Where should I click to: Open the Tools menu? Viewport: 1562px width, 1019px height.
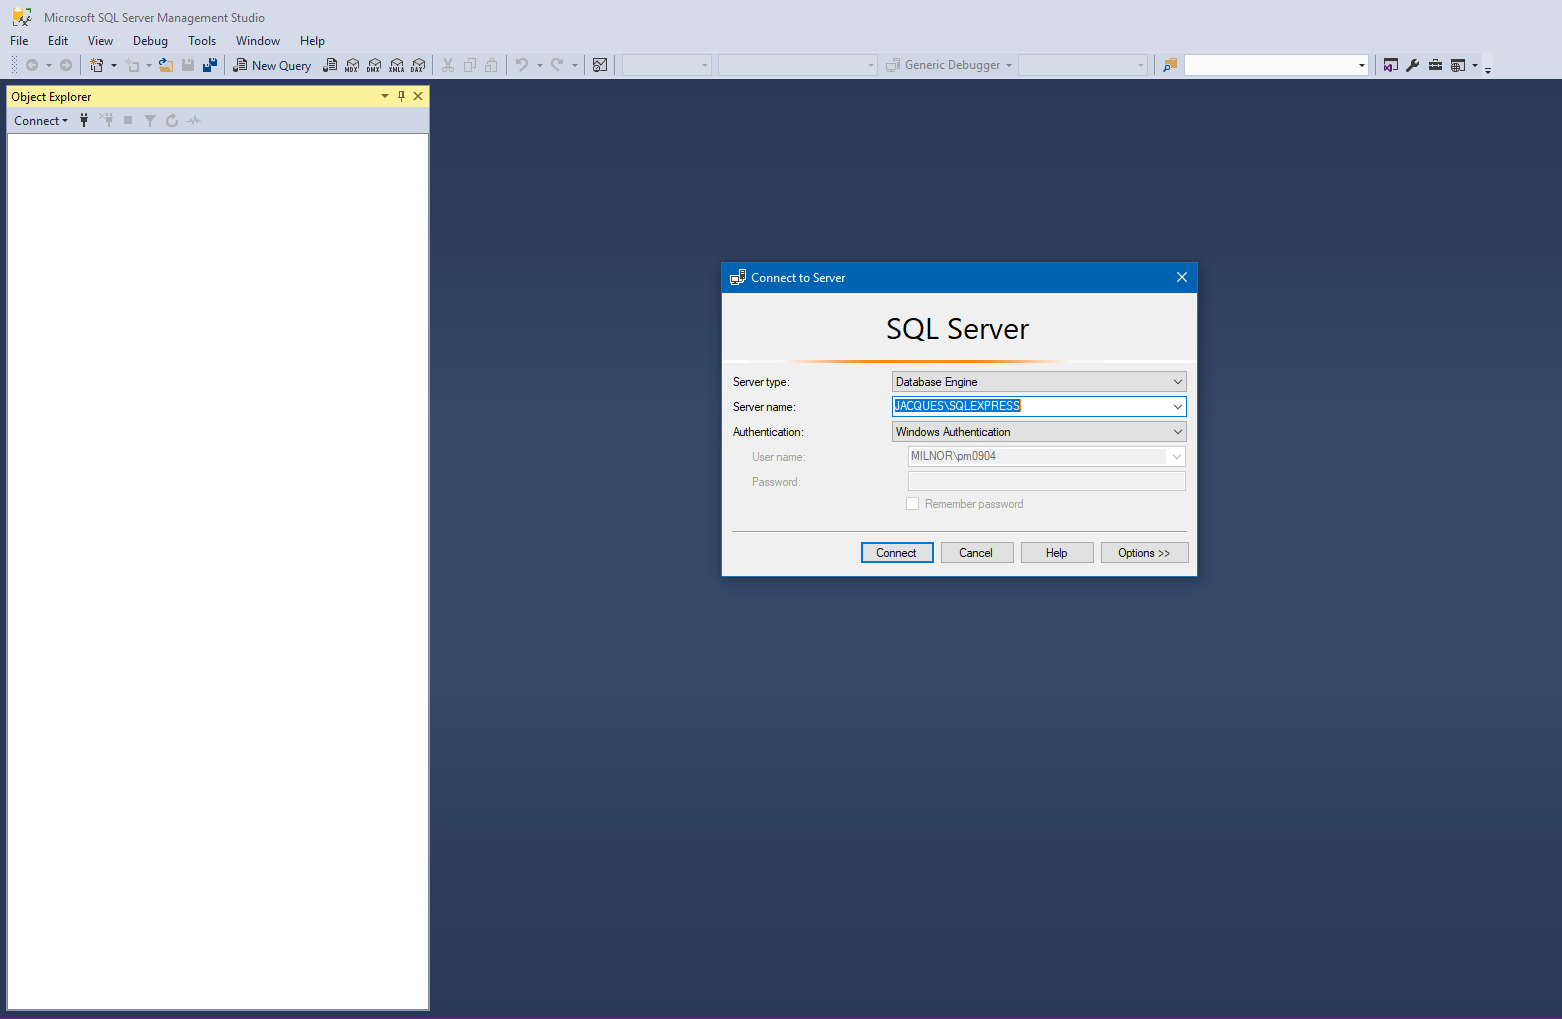click(202, 41)
